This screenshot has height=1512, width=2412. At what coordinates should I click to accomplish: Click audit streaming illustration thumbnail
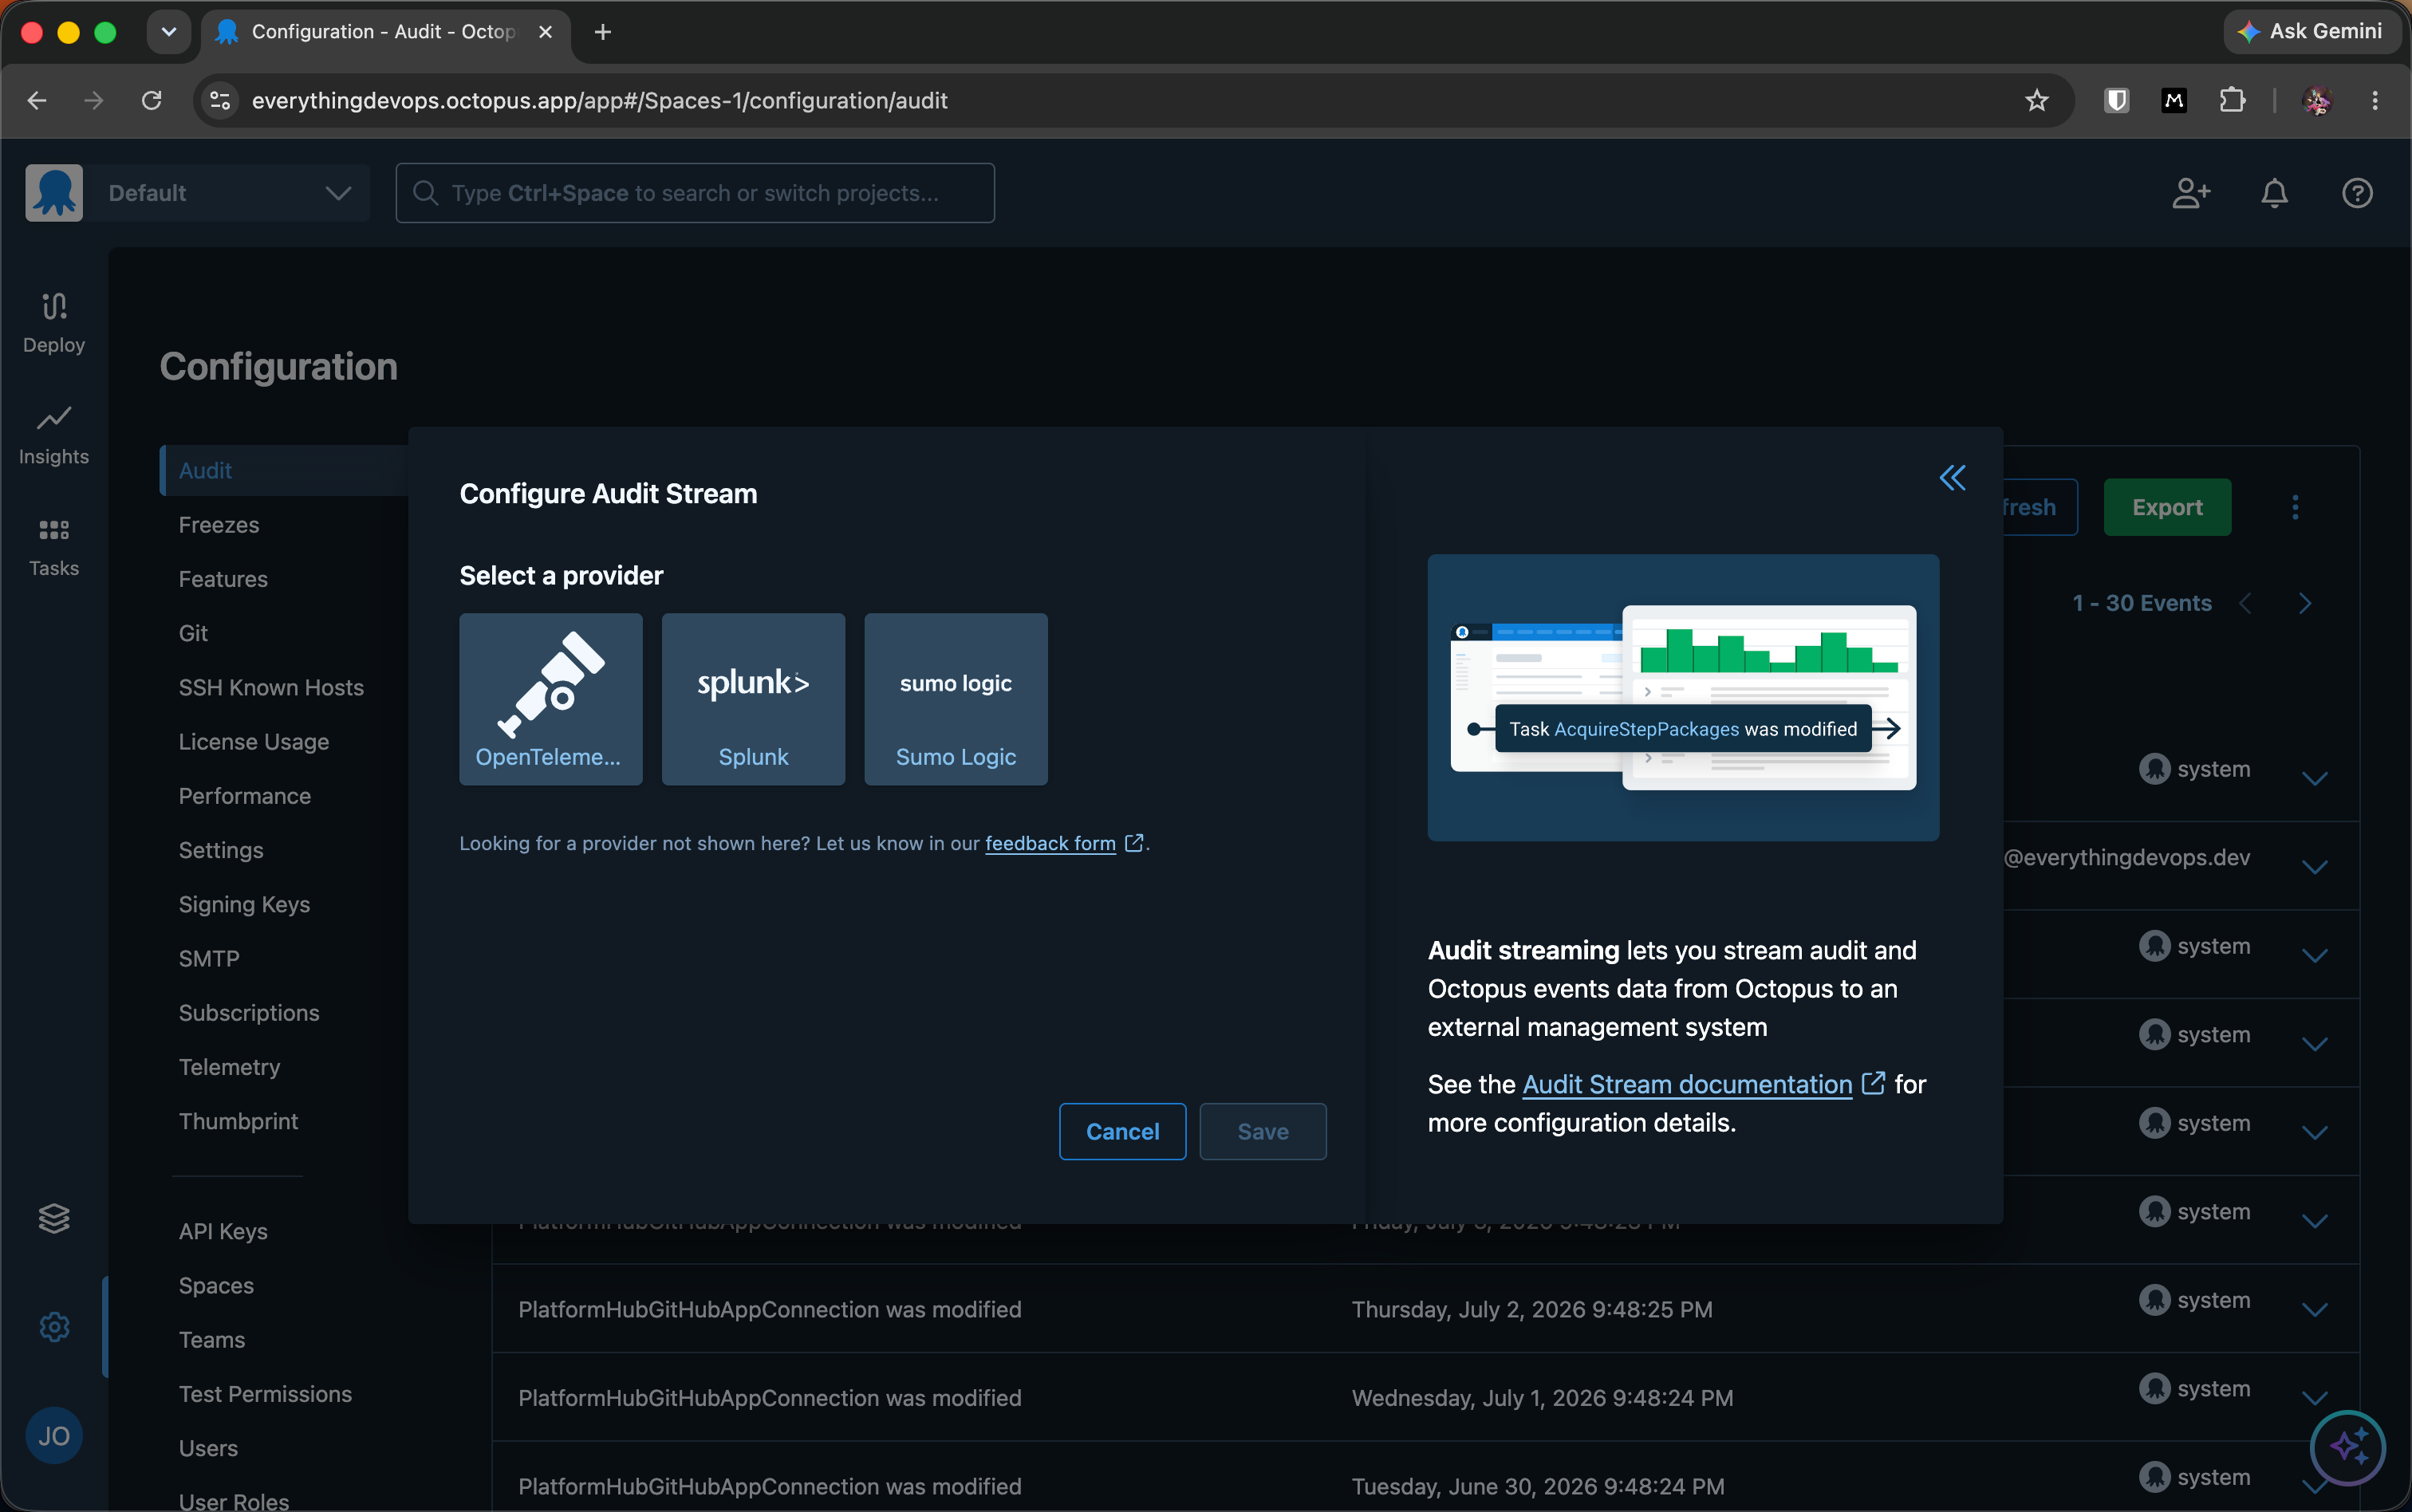point(1683,697)
